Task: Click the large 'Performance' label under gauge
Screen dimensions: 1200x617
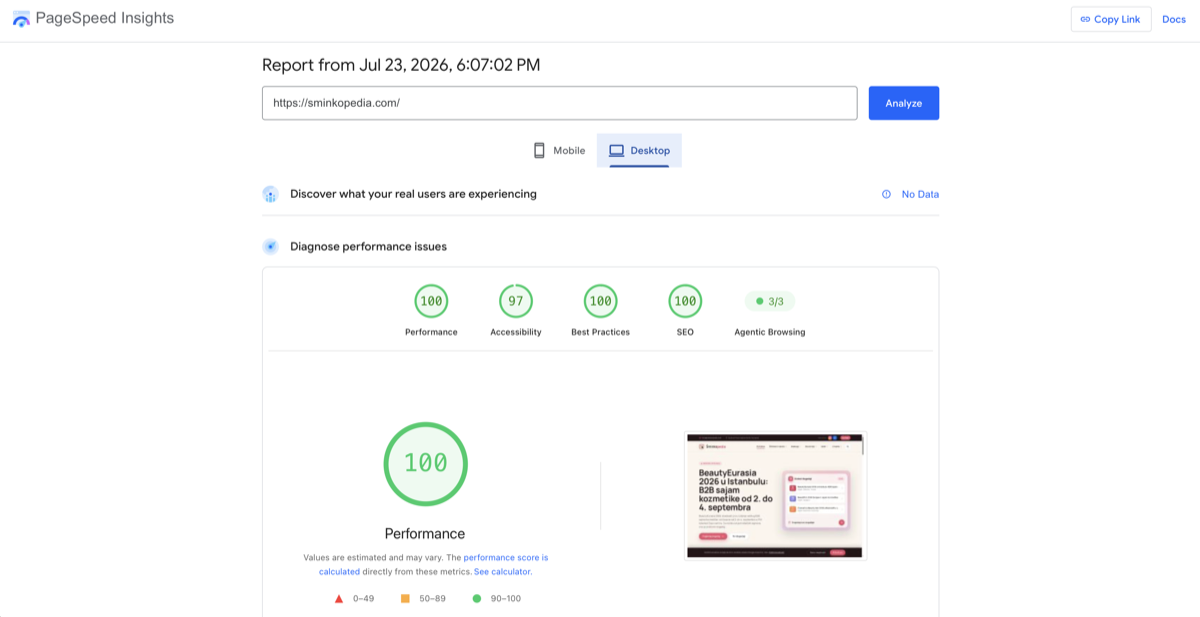Action: click(425, 533)
